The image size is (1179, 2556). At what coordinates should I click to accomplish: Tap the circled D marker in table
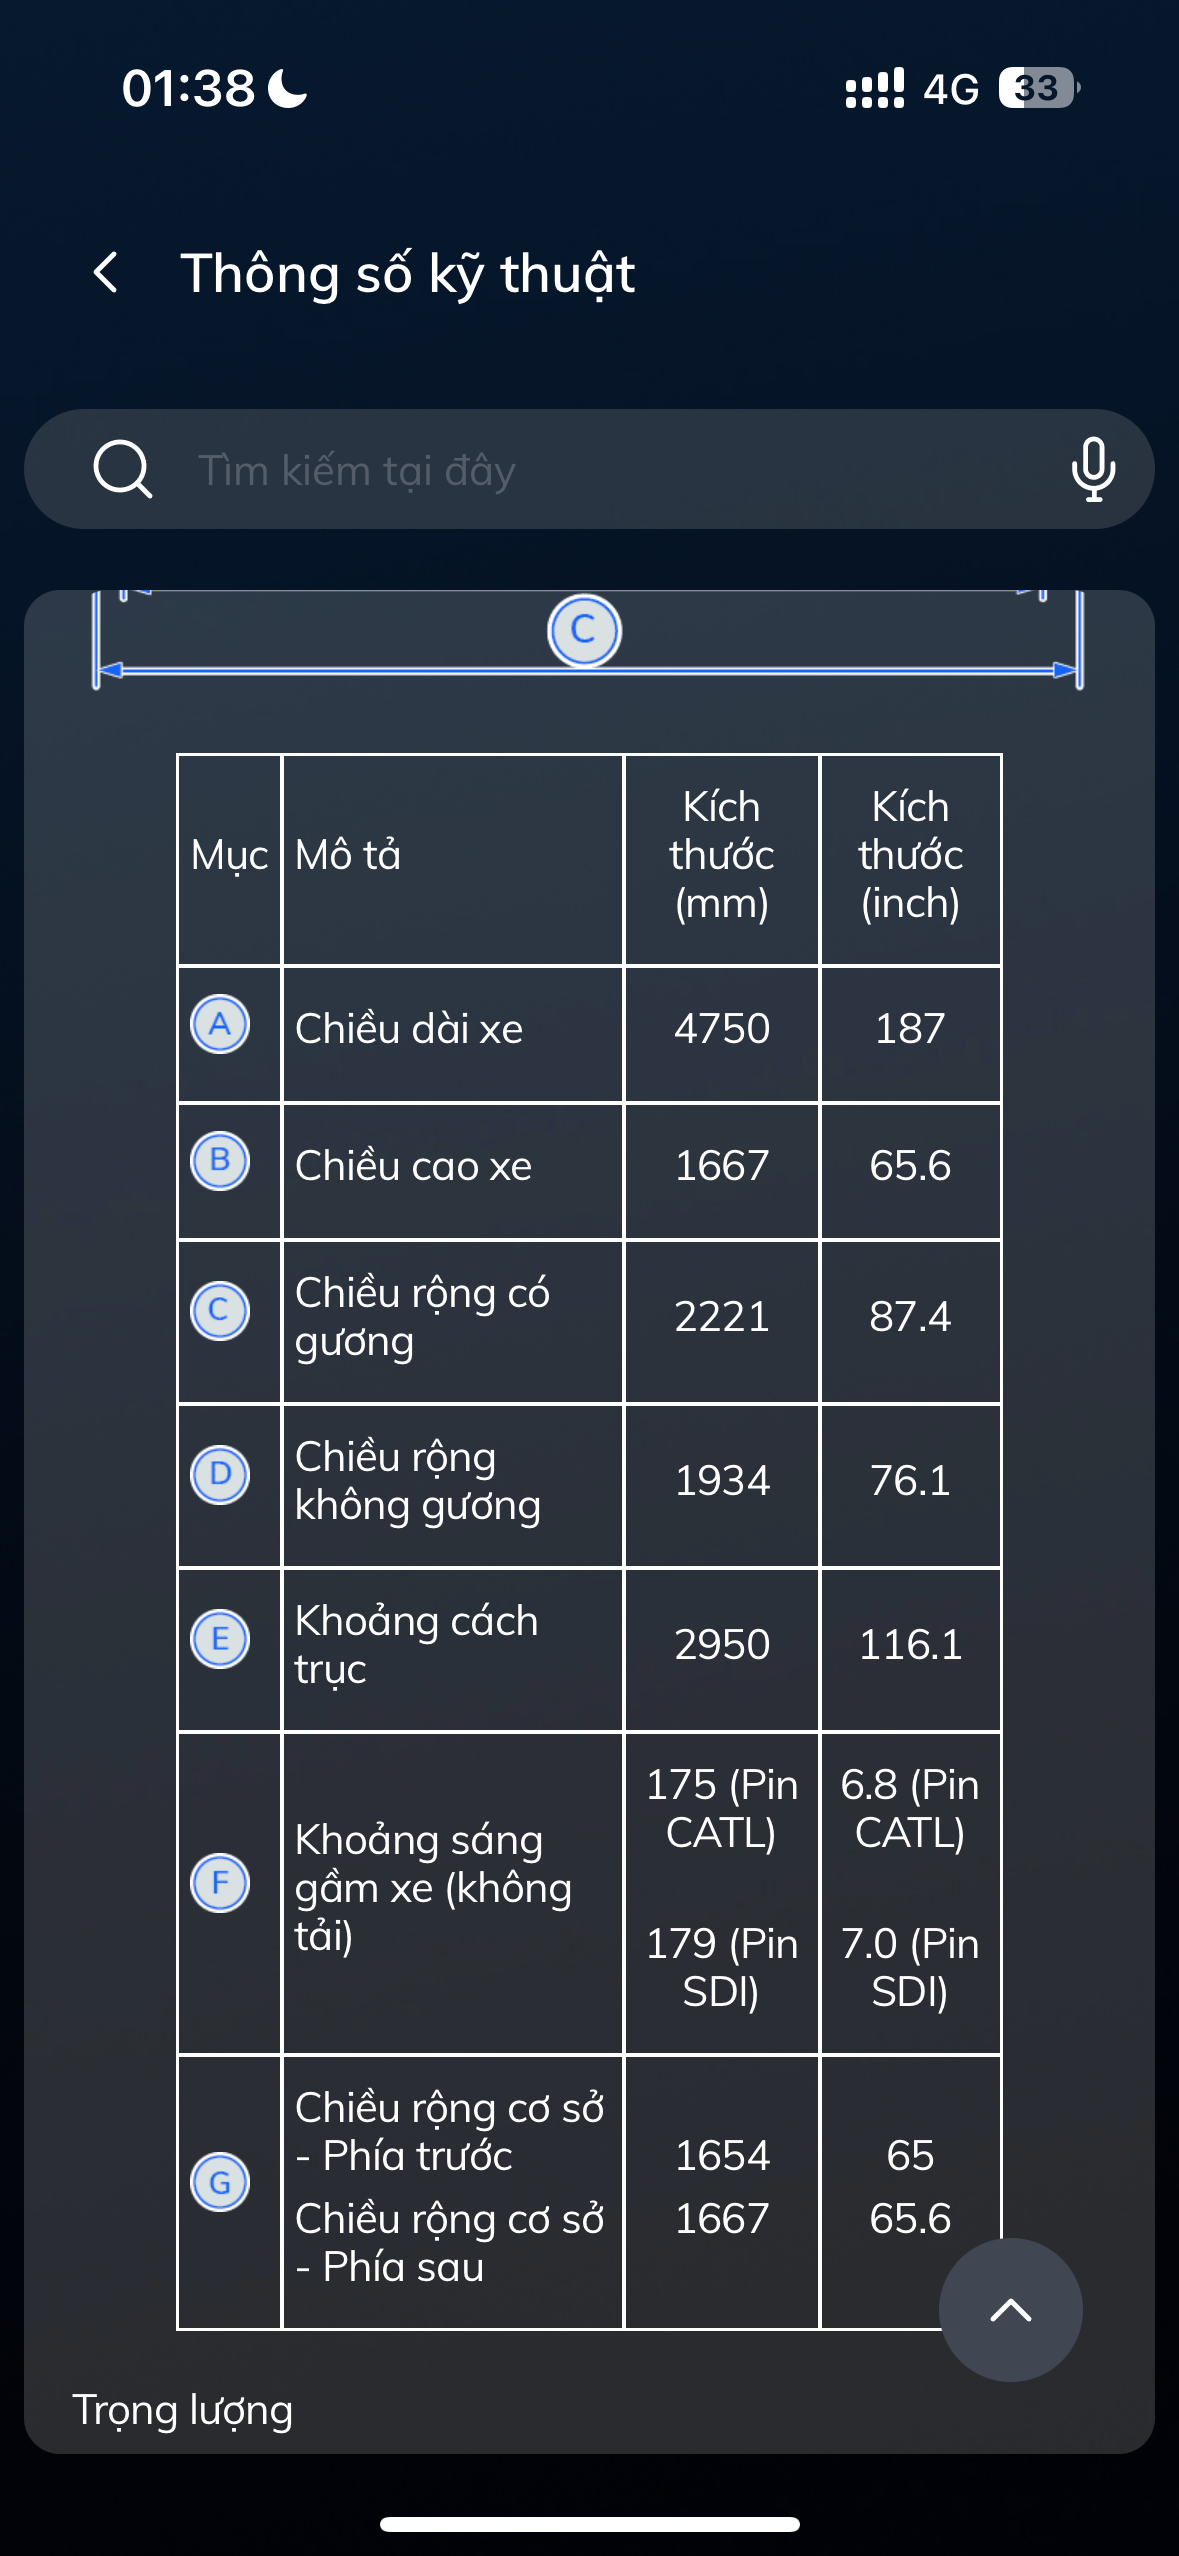click(220, 1474)
